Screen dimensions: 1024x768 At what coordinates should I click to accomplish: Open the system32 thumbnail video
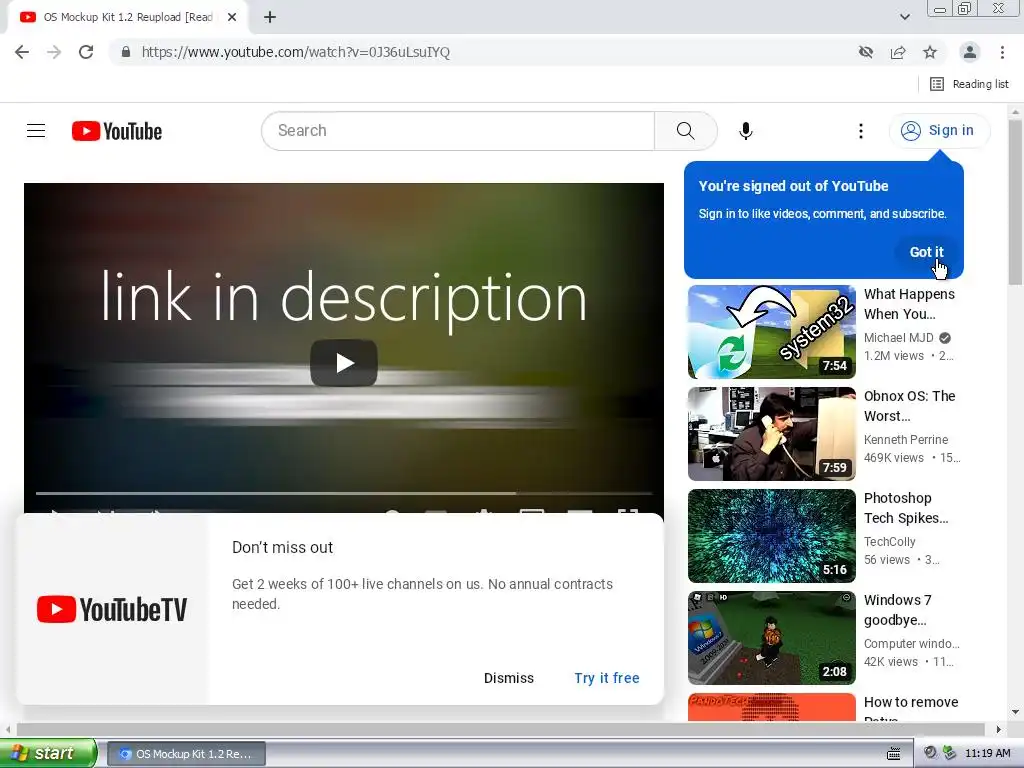click(772, 332)
